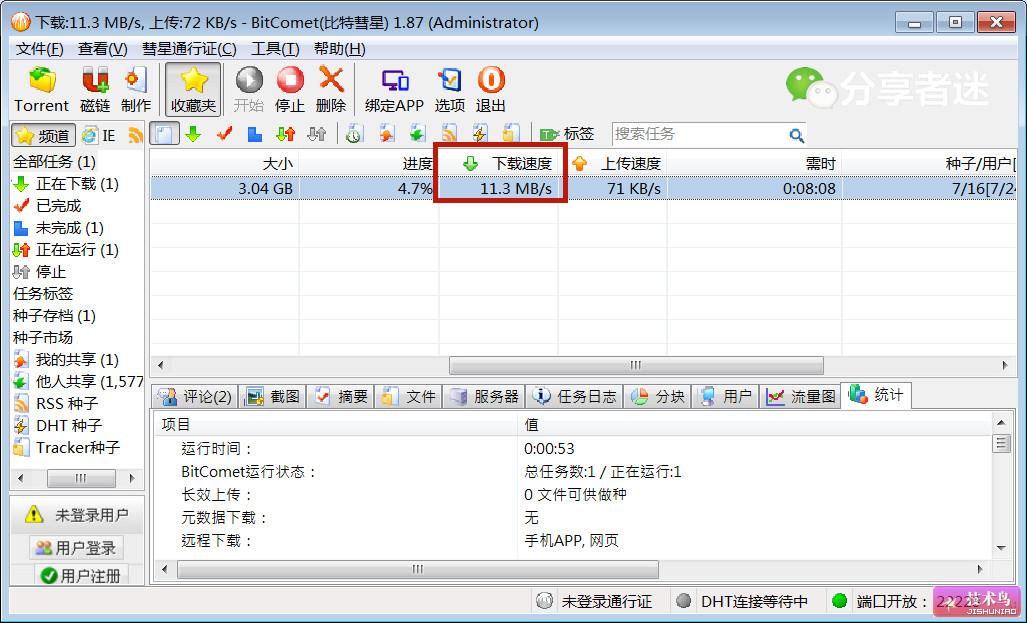Click task list horizontal scrollbar thumb

click(x=636, y=366)
